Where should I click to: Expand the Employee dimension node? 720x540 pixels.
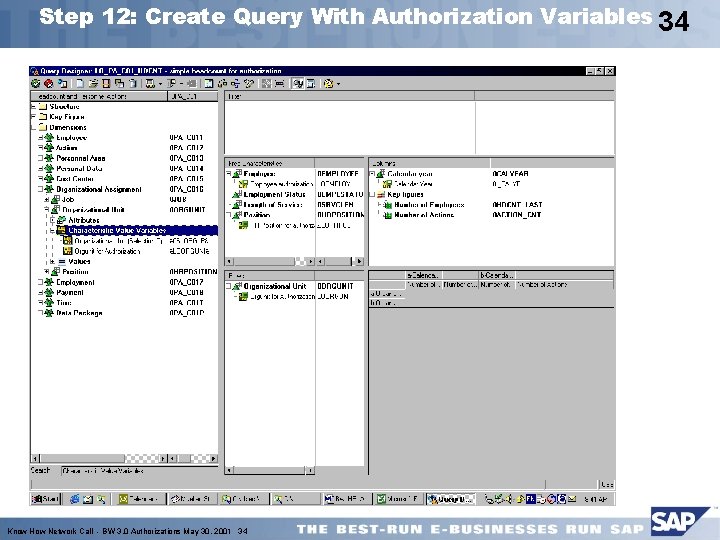[40, 137]
